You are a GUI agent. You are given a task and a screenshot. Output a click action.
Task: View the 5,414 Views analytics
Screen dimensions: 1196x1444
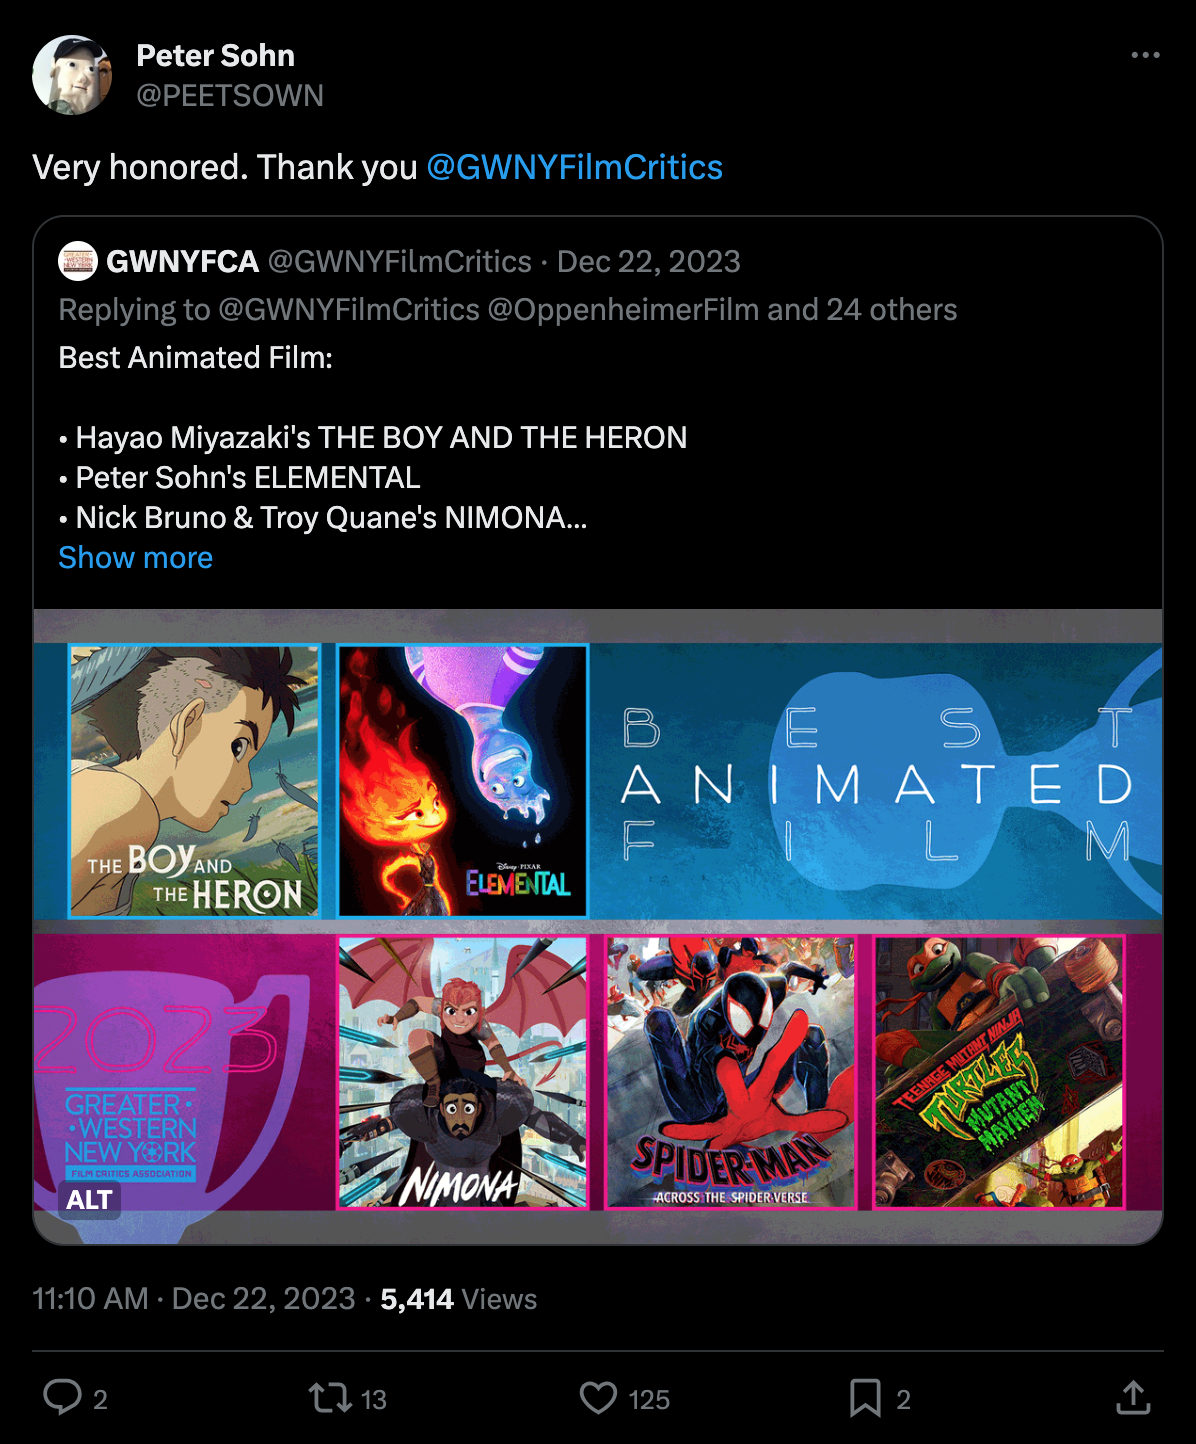459,1298
